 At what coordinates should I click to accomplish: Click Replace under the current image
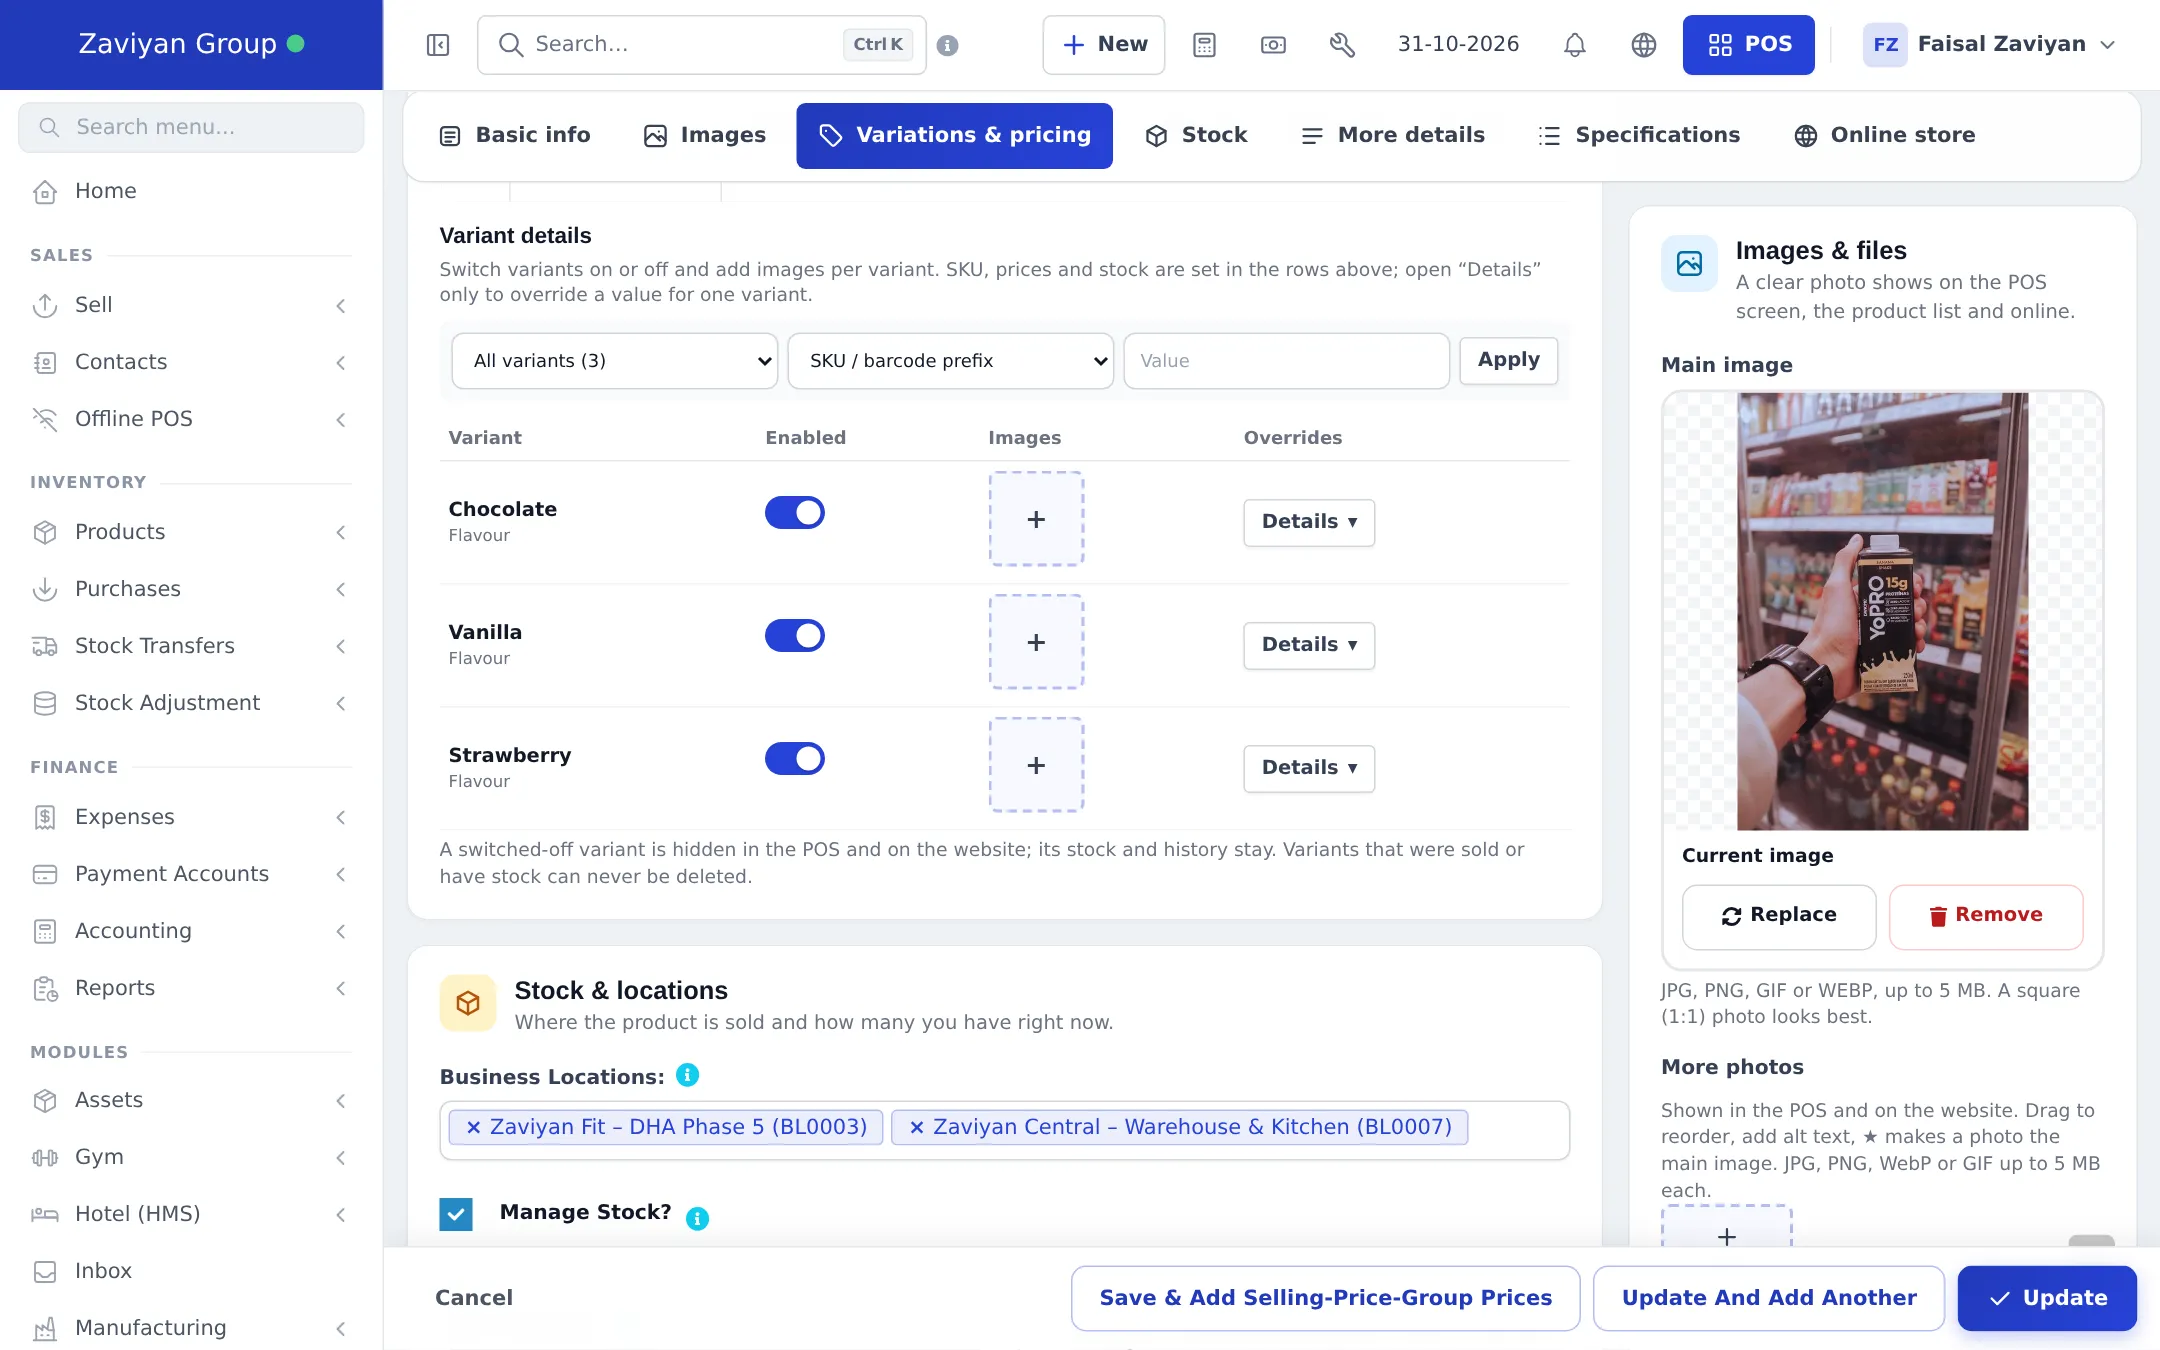1779,916
